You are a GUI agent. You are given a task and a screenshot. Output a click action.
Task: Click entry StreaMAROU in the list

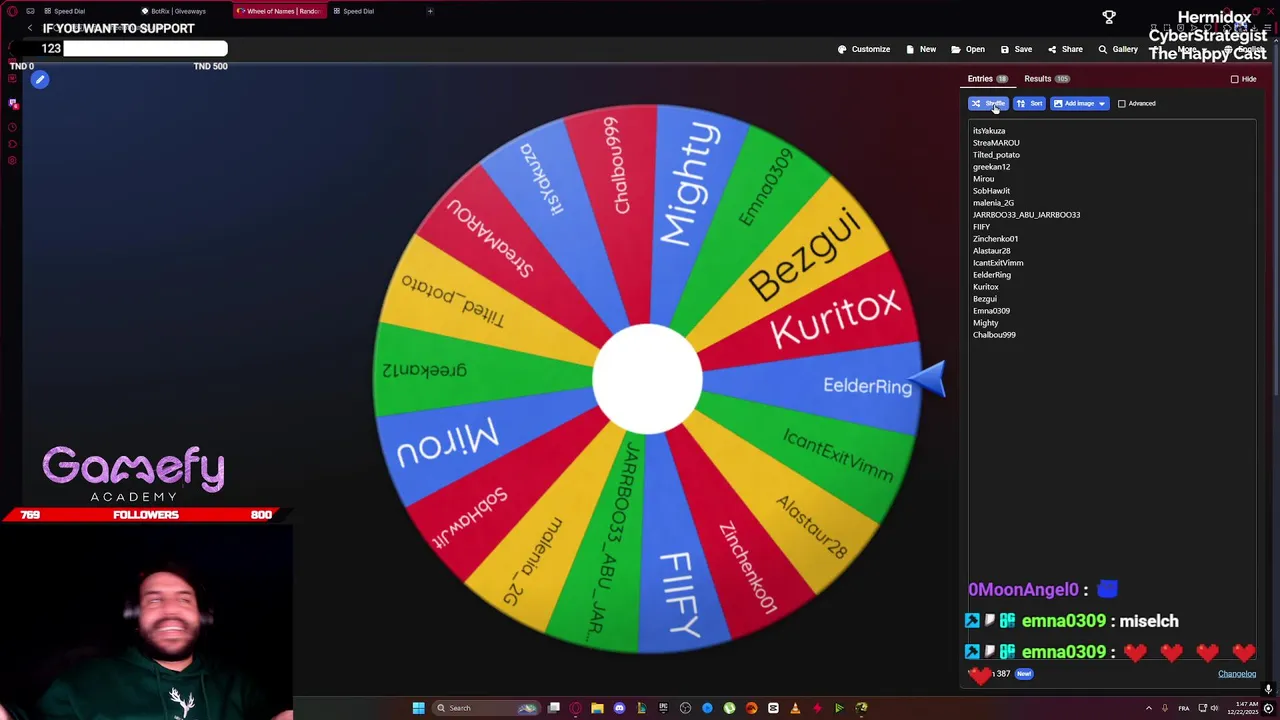(x=996, y=143)
